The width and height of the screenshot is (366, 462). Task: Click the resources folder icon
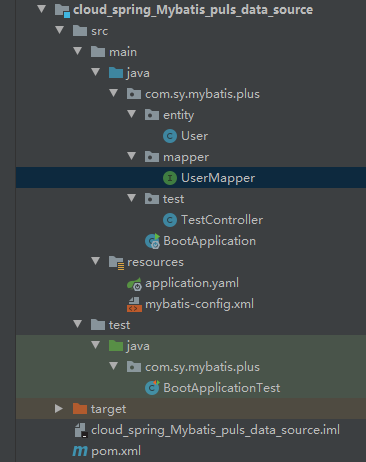tap(117, 262)
